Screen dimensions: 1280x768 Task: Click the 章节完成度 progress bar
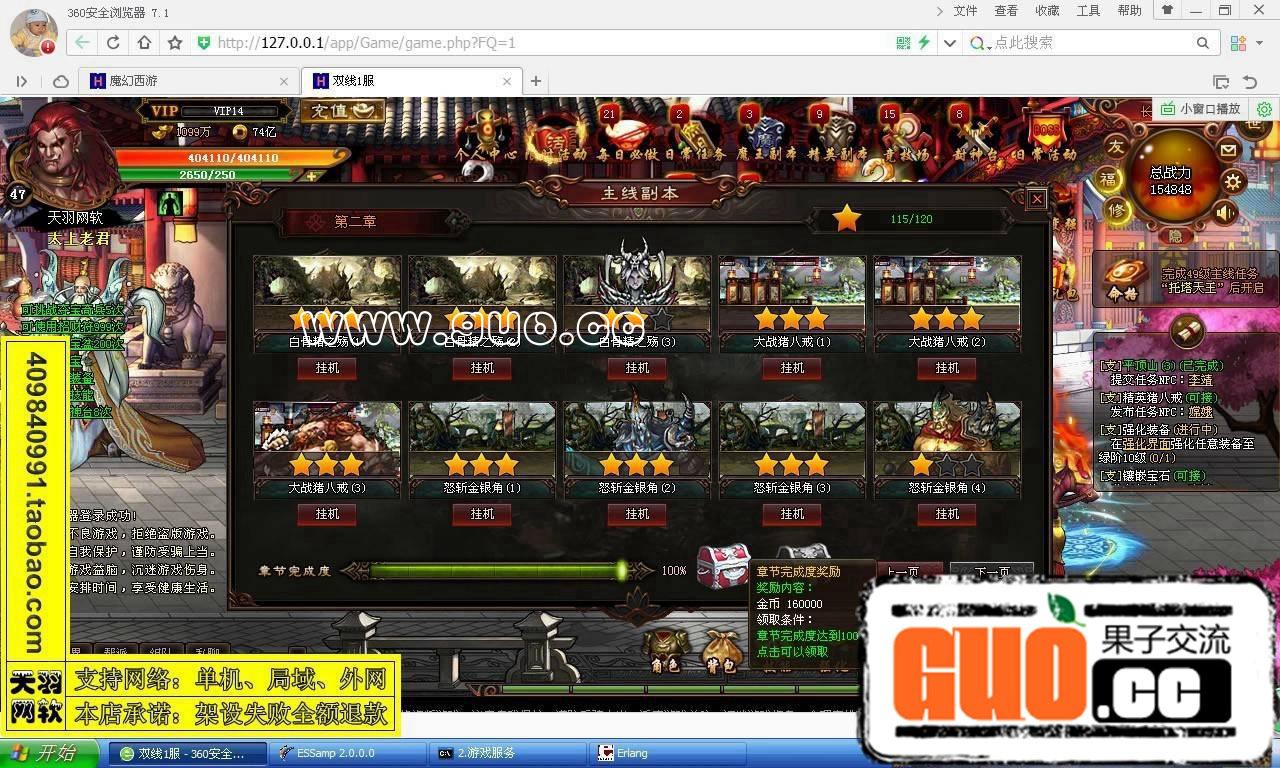(x=498, y=571)
